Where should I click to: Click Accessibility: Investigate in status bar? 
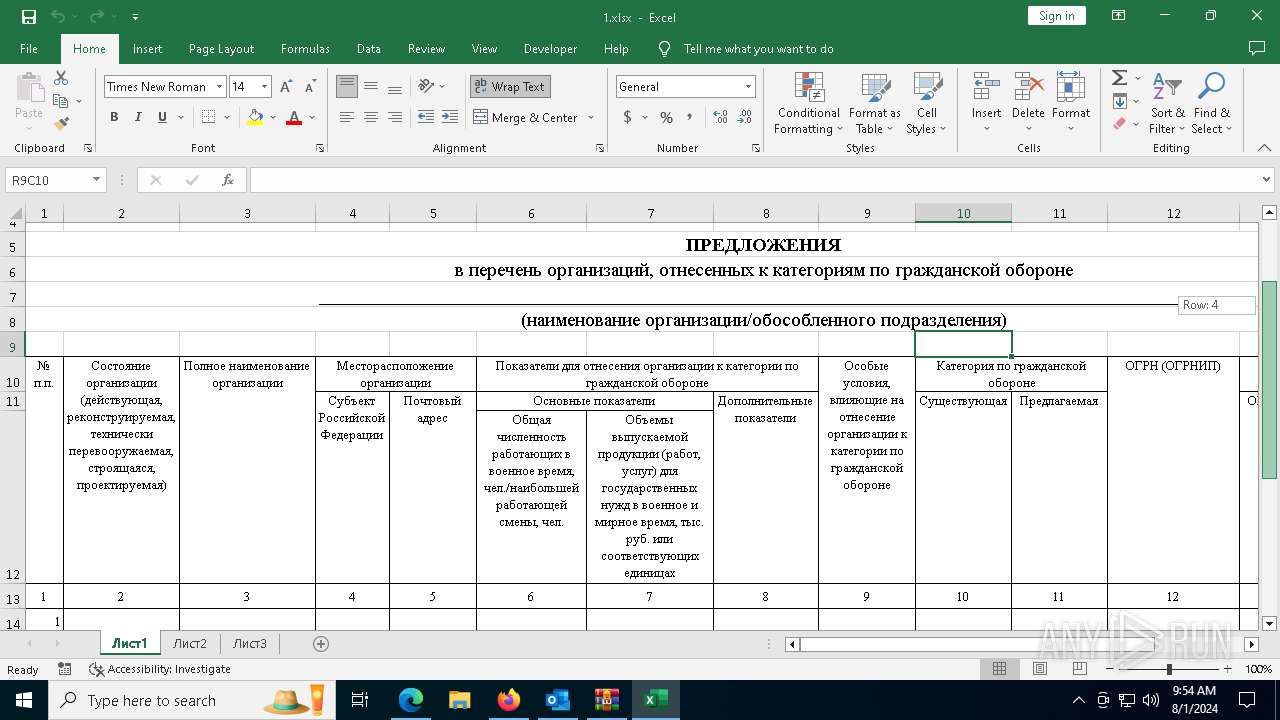pos(160,669)
